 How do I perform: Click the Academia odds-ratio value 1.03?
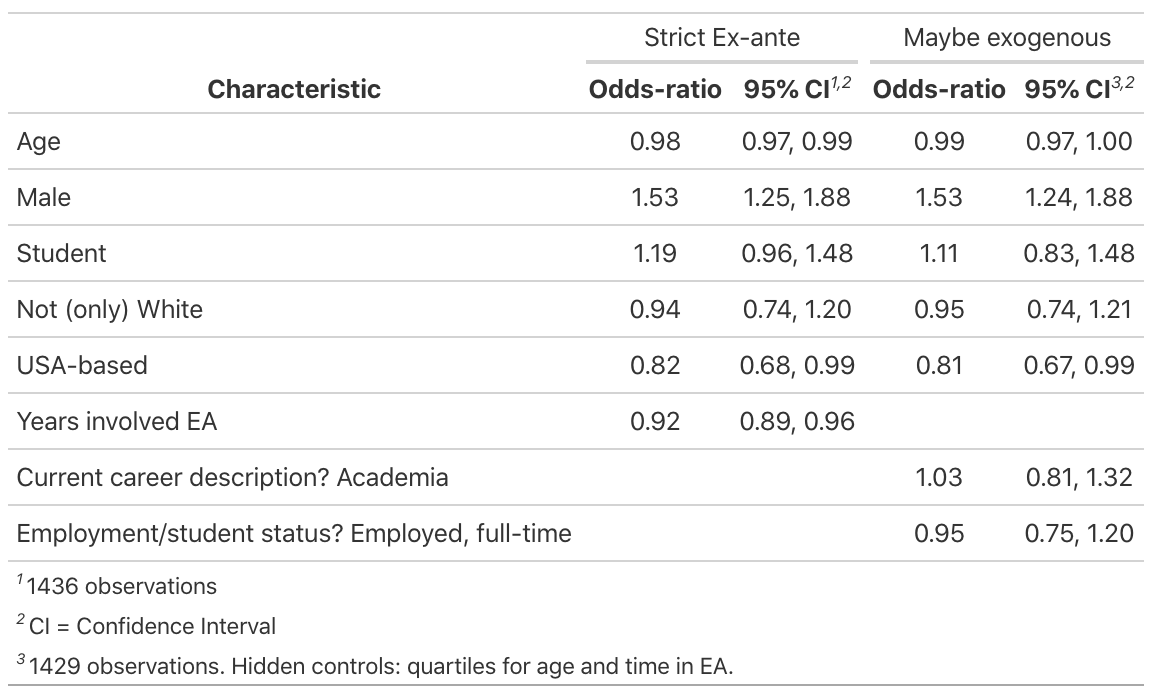939,478
